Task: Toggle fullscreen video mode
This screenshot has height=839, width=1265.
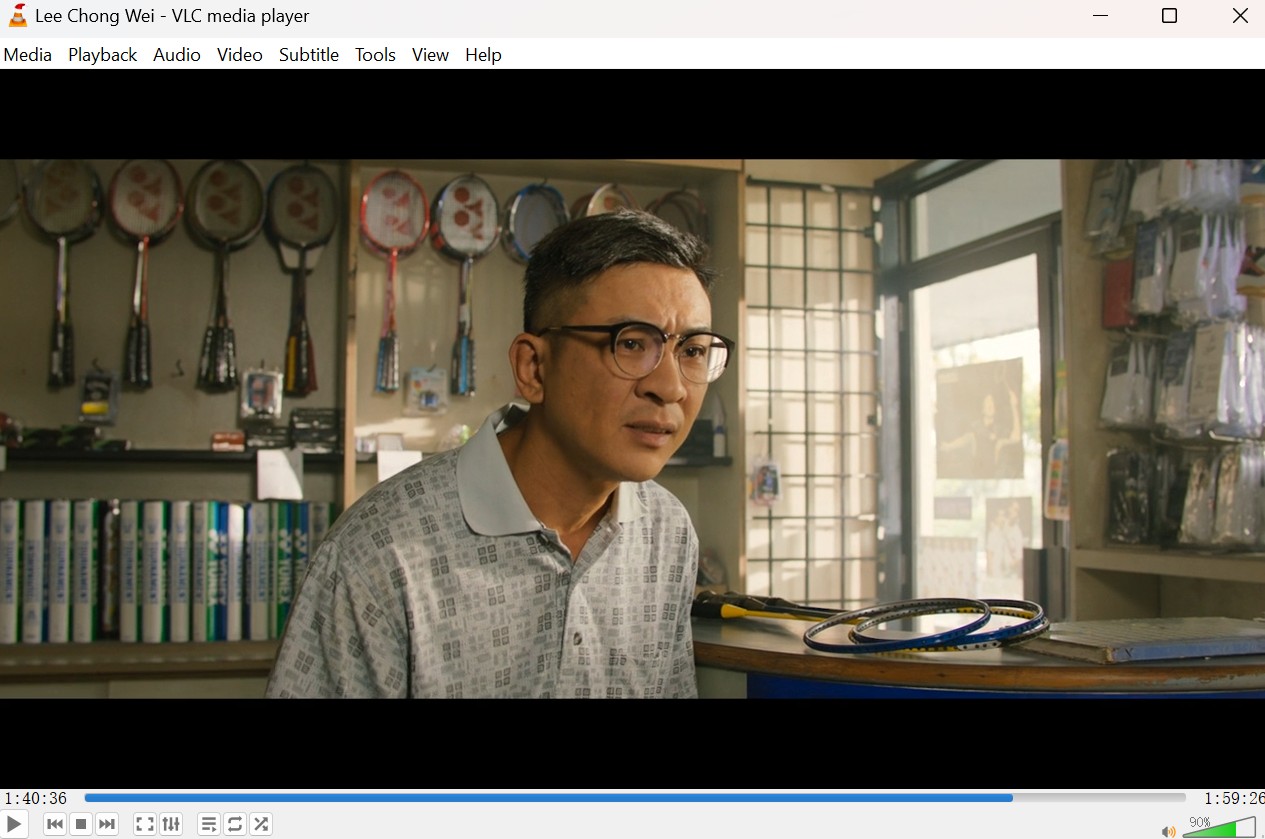Action: [145, 824]
